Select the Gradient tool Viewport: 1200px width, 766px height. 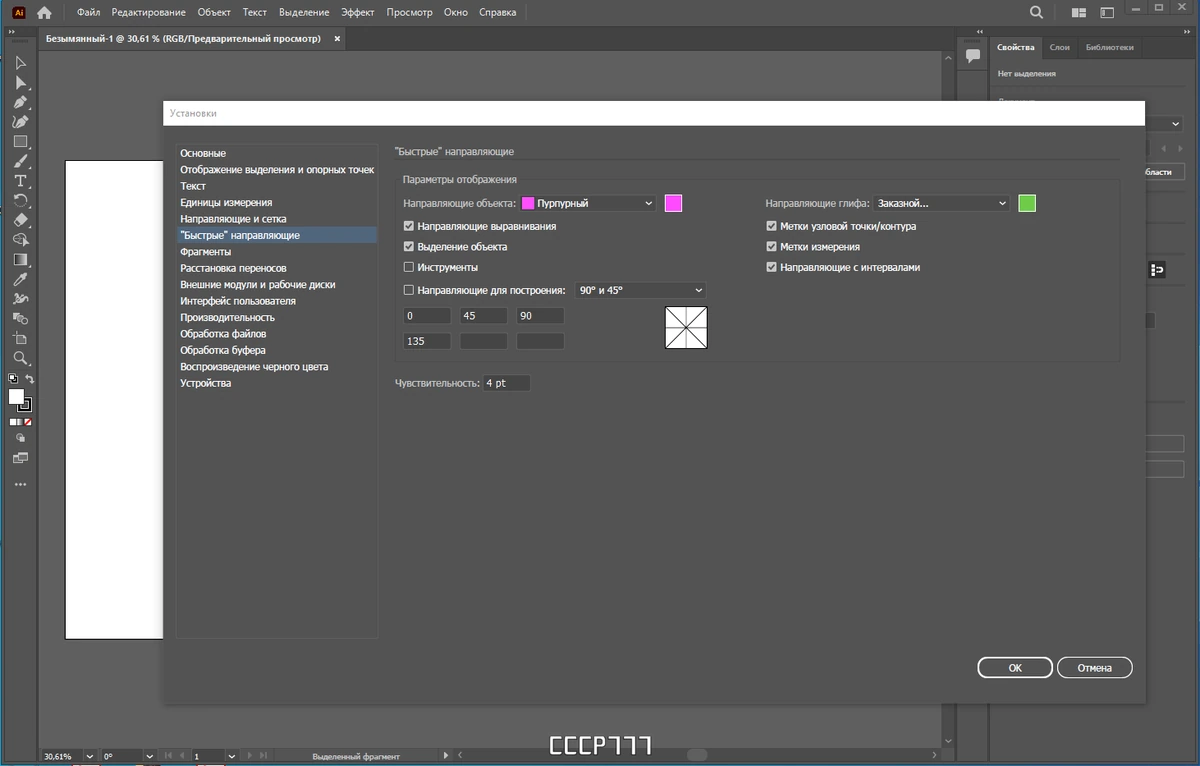[20, 259]
